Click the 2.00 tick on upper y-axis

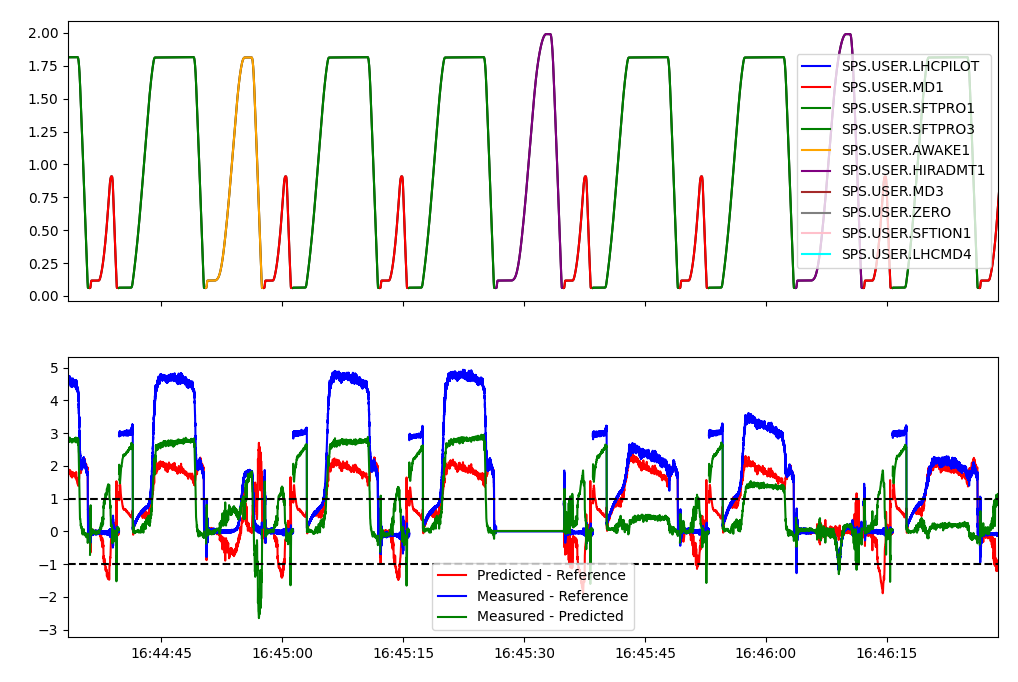coord(44,33)
